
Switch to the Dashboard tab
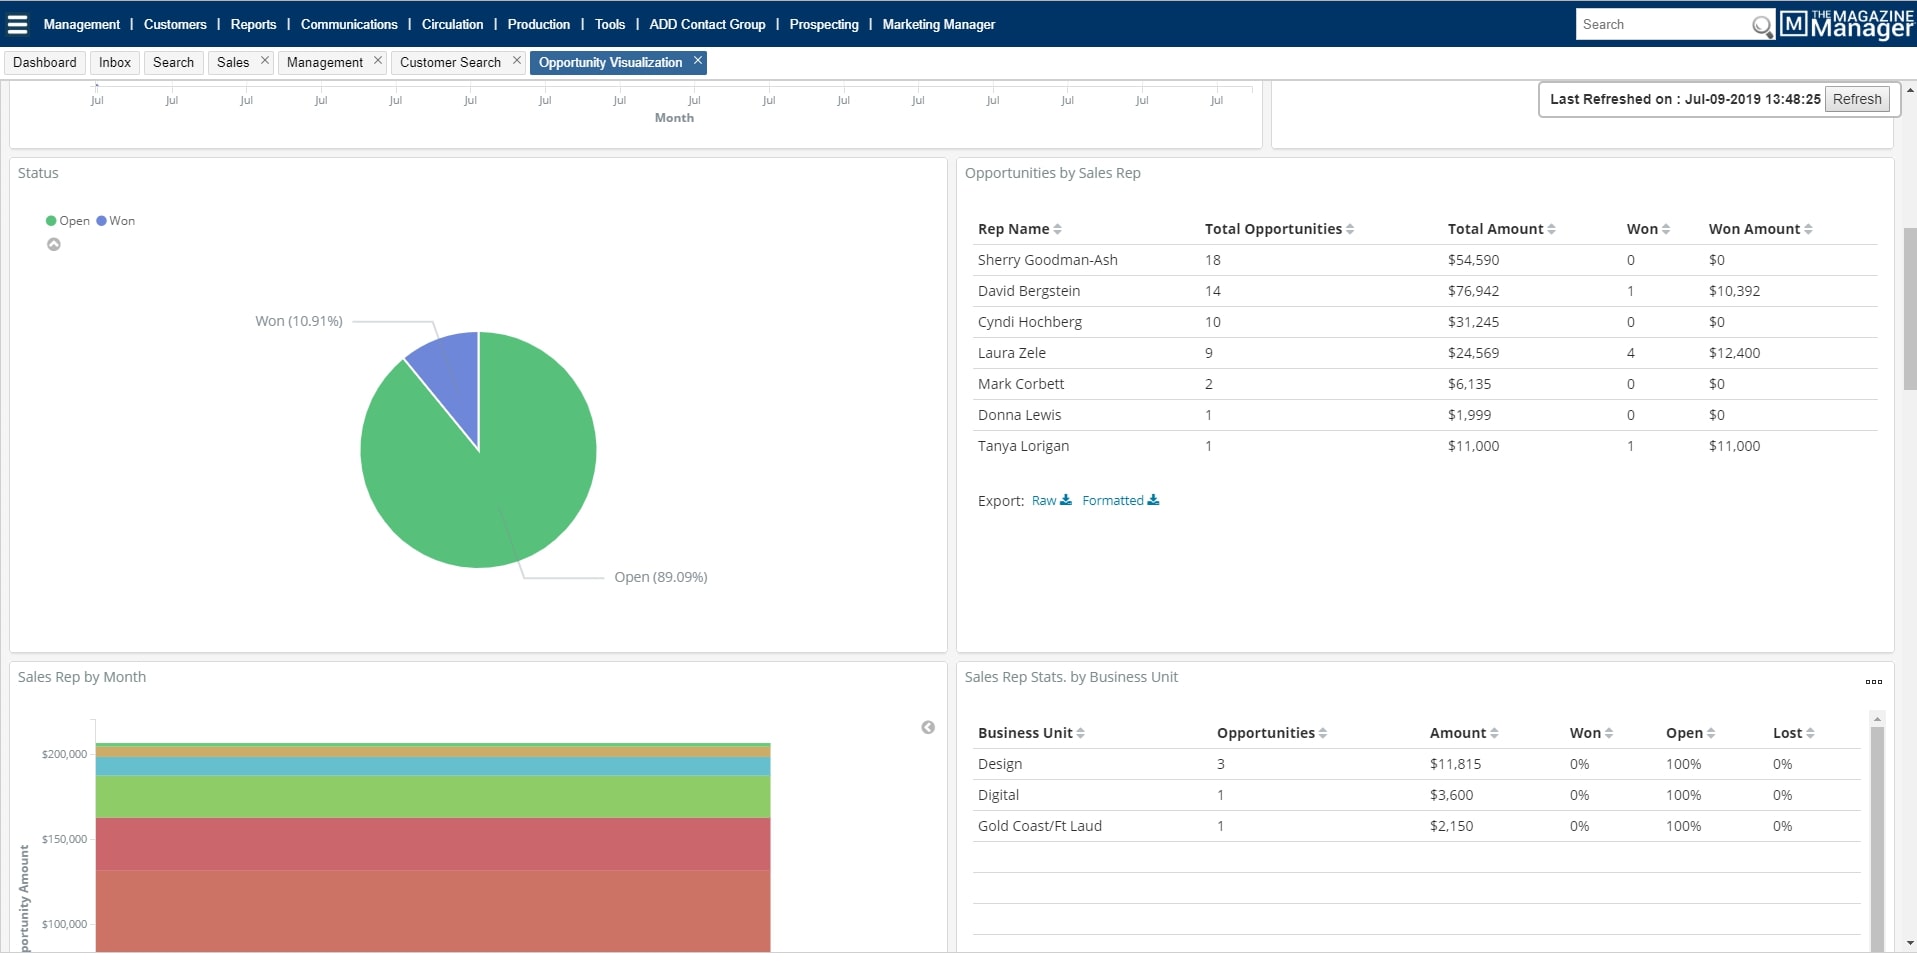coord(44,62)
